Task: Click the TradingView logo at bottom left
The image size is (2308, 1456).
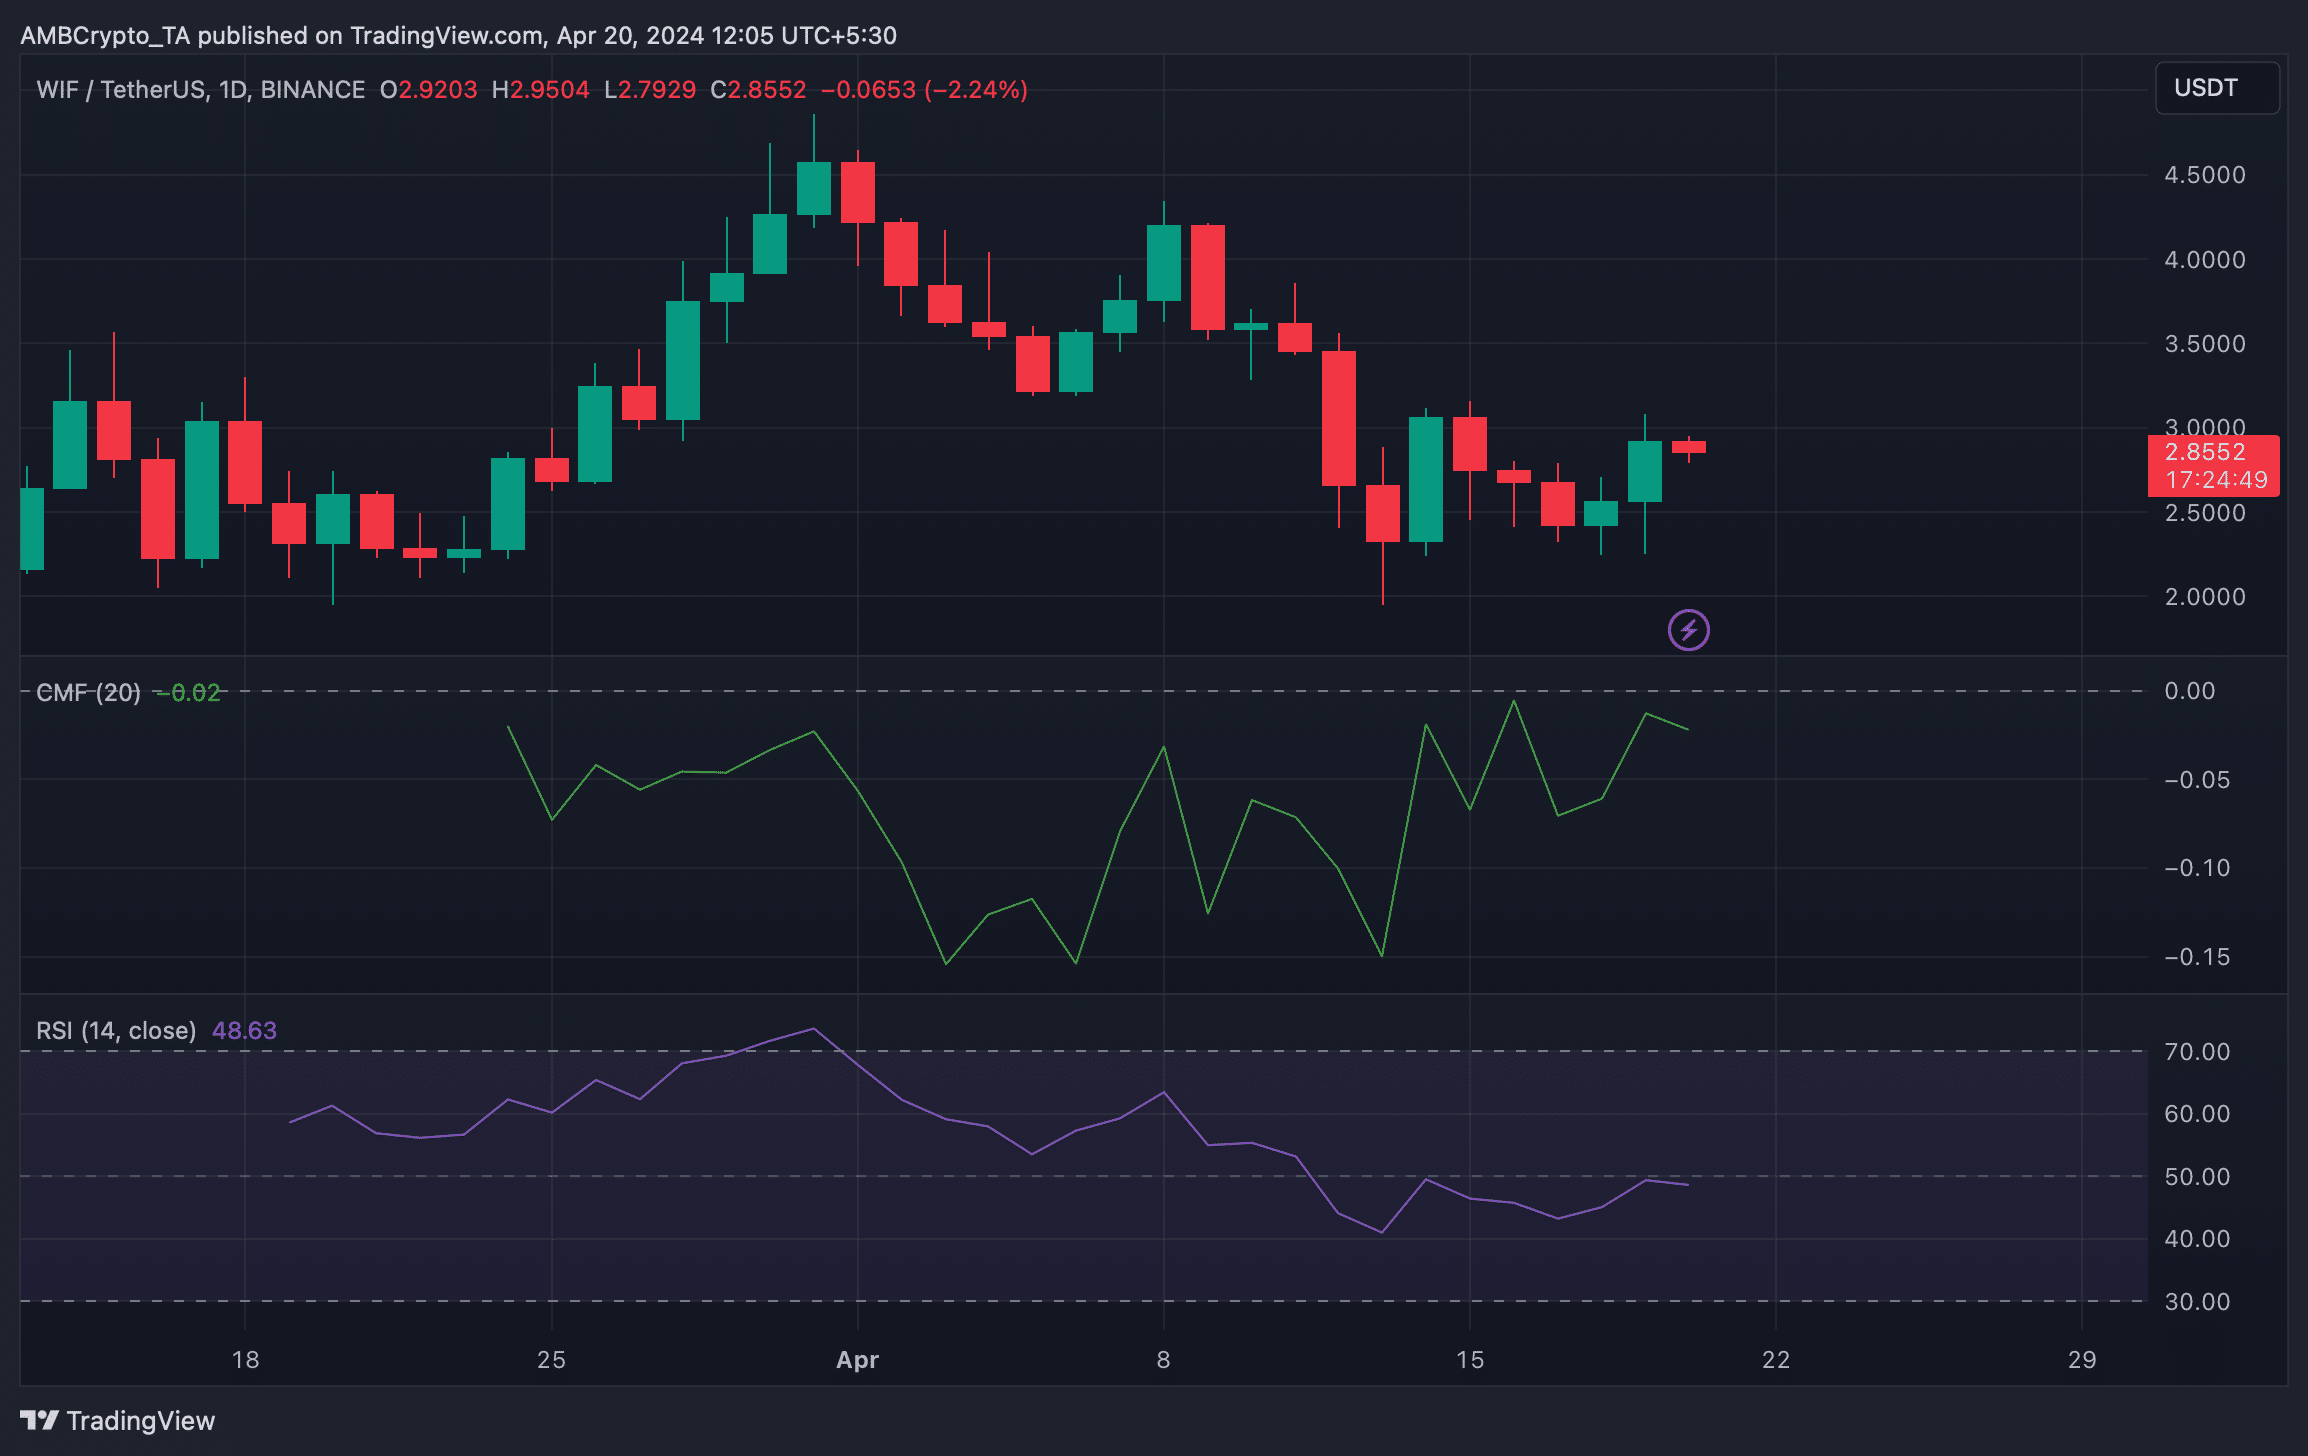Action: click(x=117, y=1420)
